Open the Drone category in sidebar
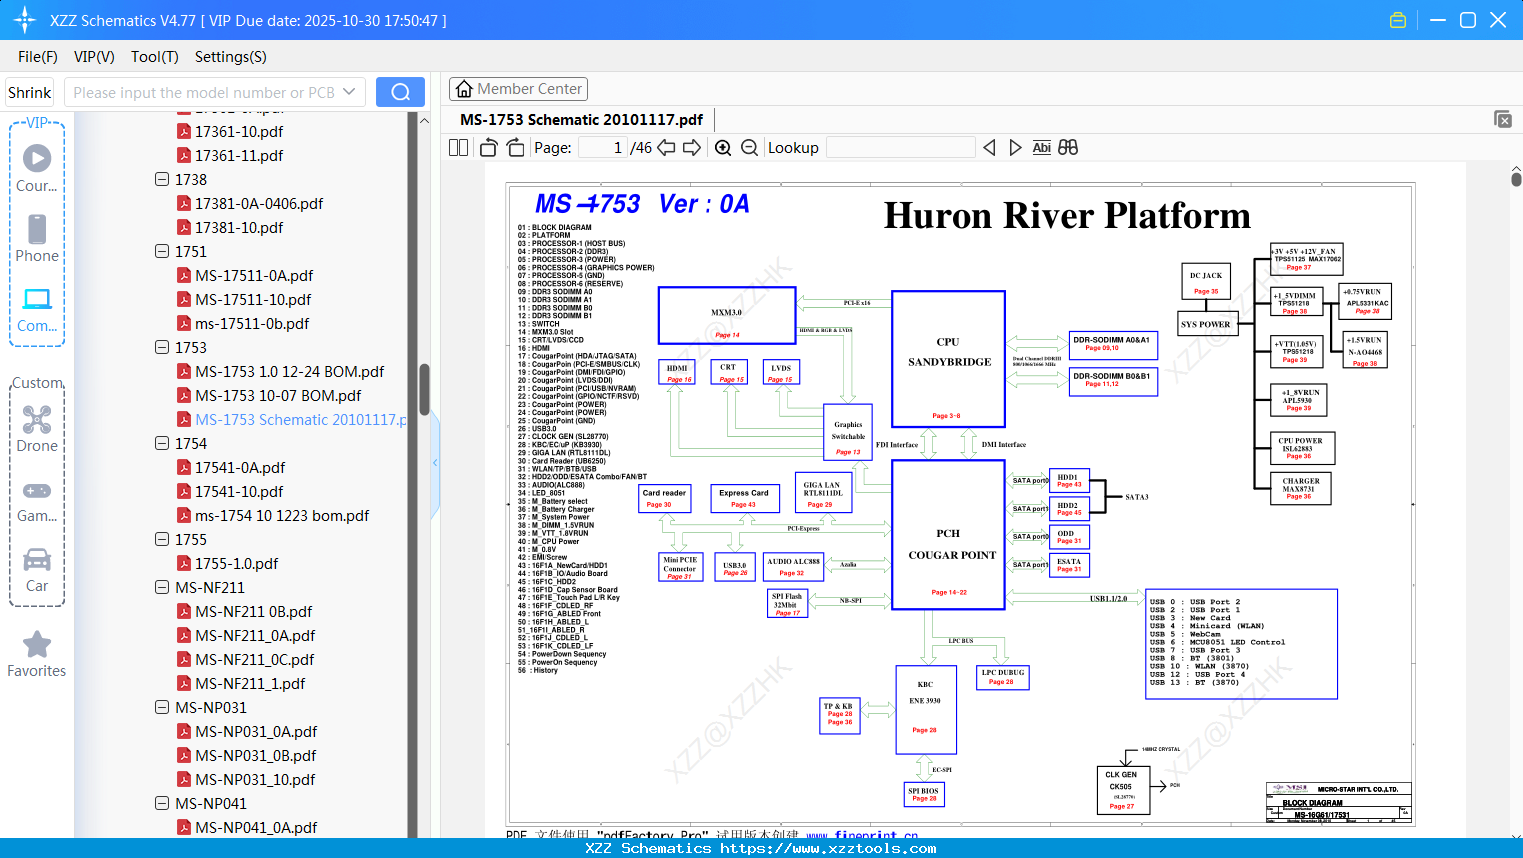 pyautogui.click(x=37, y=429)
